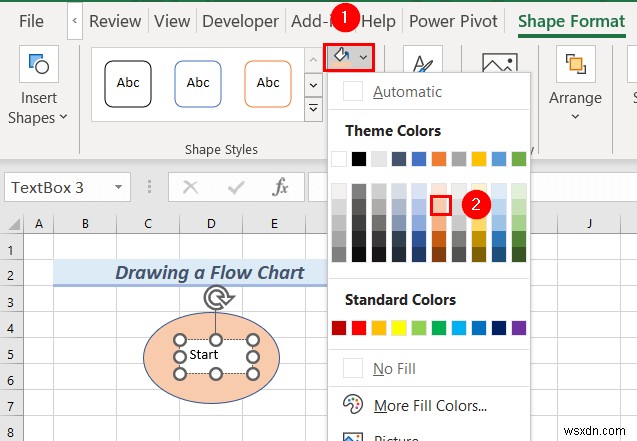Select row 2 header

coord(11,275)
